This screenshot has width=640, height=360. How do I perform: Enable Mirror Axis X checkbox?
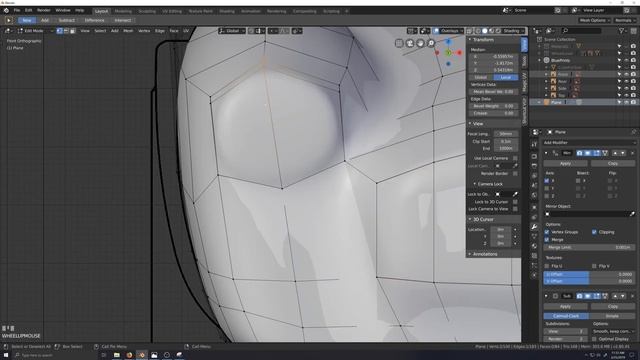547,181
